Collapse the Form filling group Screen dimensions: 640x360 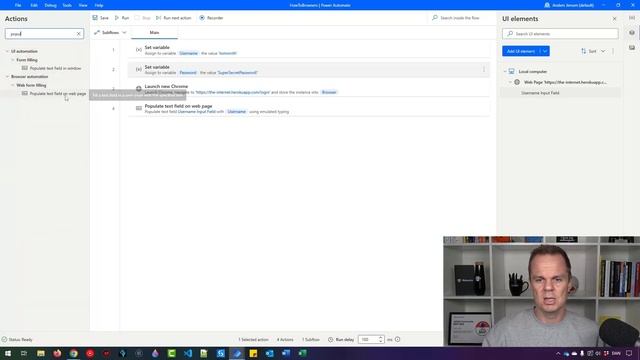tap(13, 60)
